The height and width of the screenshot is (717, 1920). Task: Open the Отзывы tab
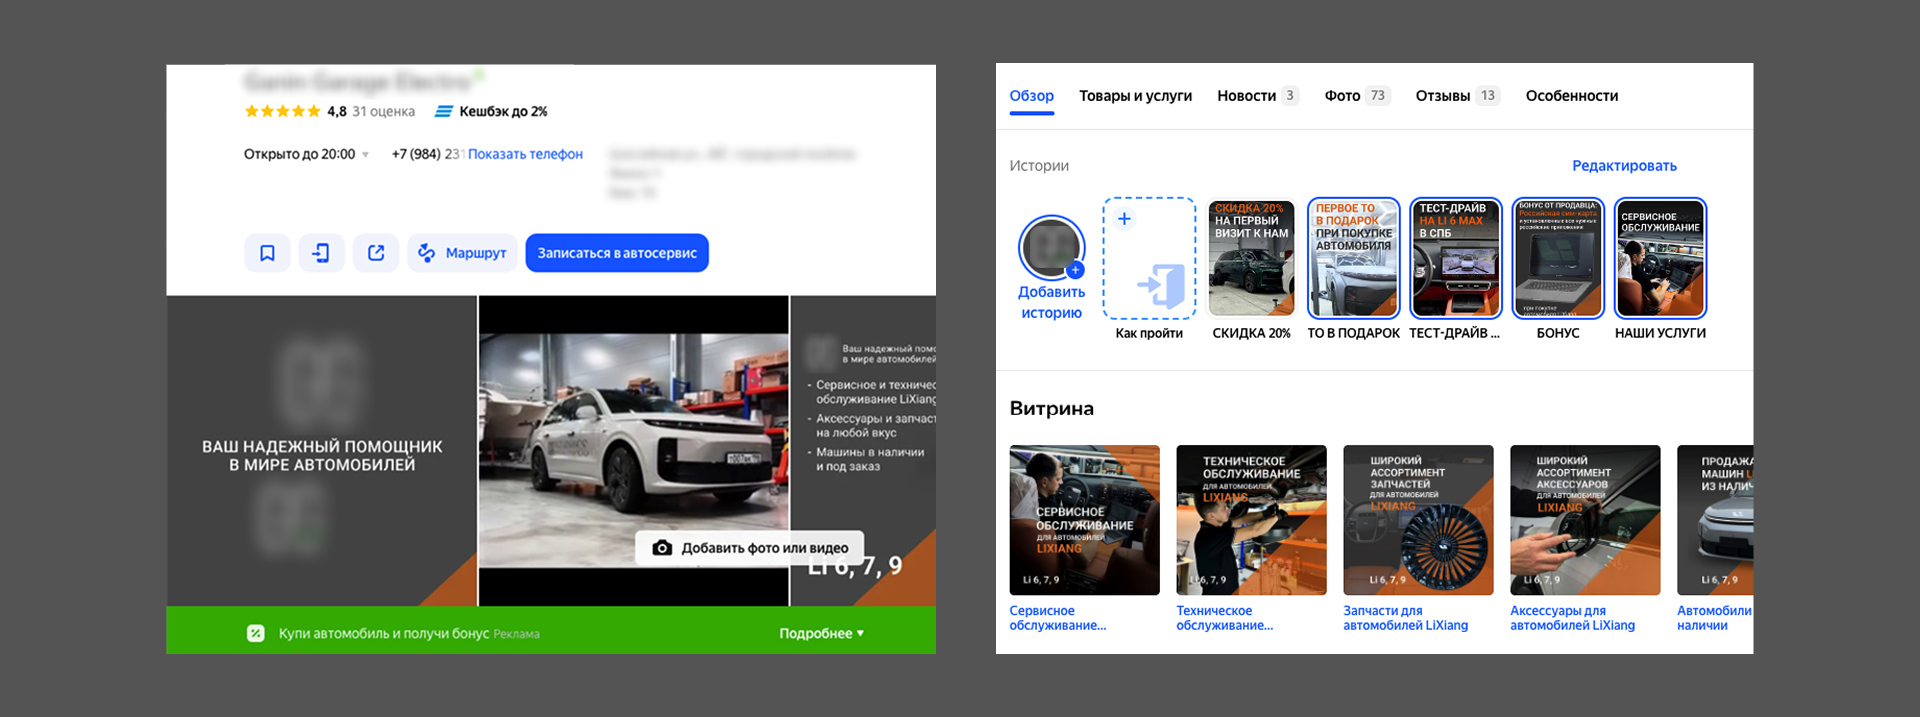[x=1442, y=96]
